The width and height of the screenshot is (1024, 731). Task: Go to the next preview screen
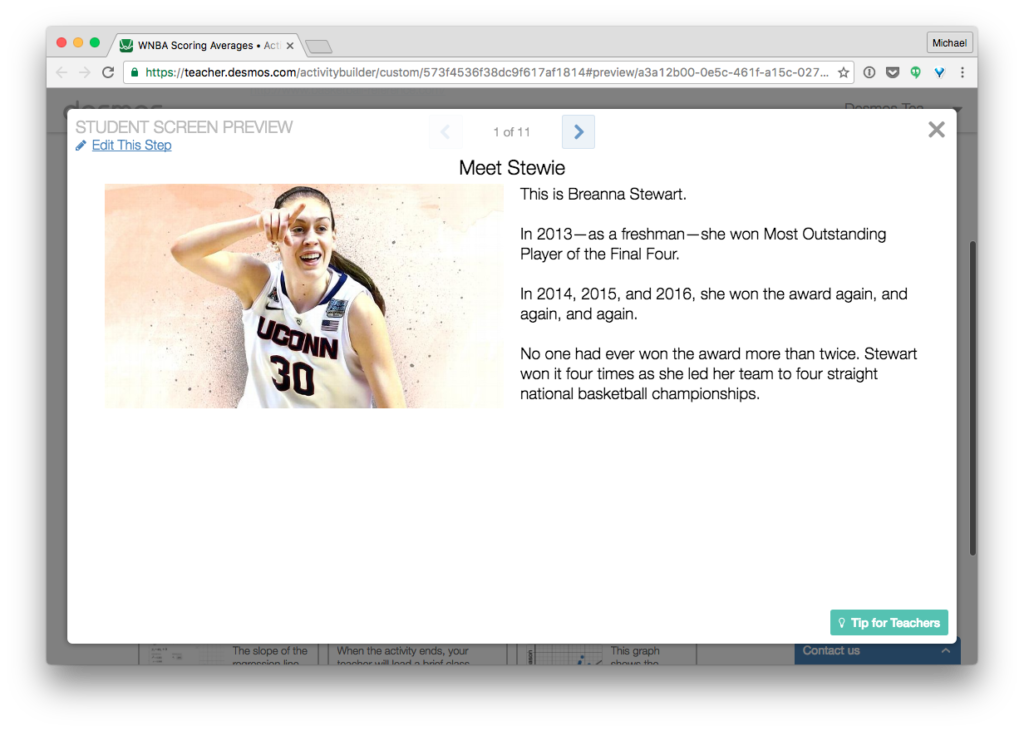578,132
